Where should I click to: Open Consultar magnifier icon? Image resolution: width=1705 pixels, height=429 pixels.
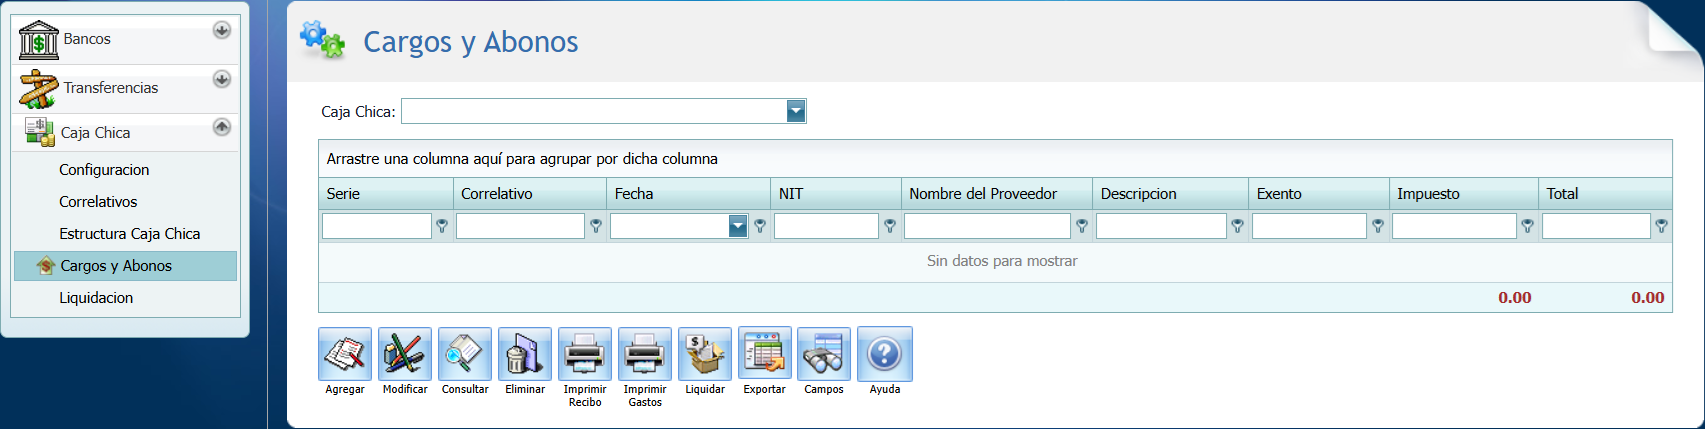point(465,354)
